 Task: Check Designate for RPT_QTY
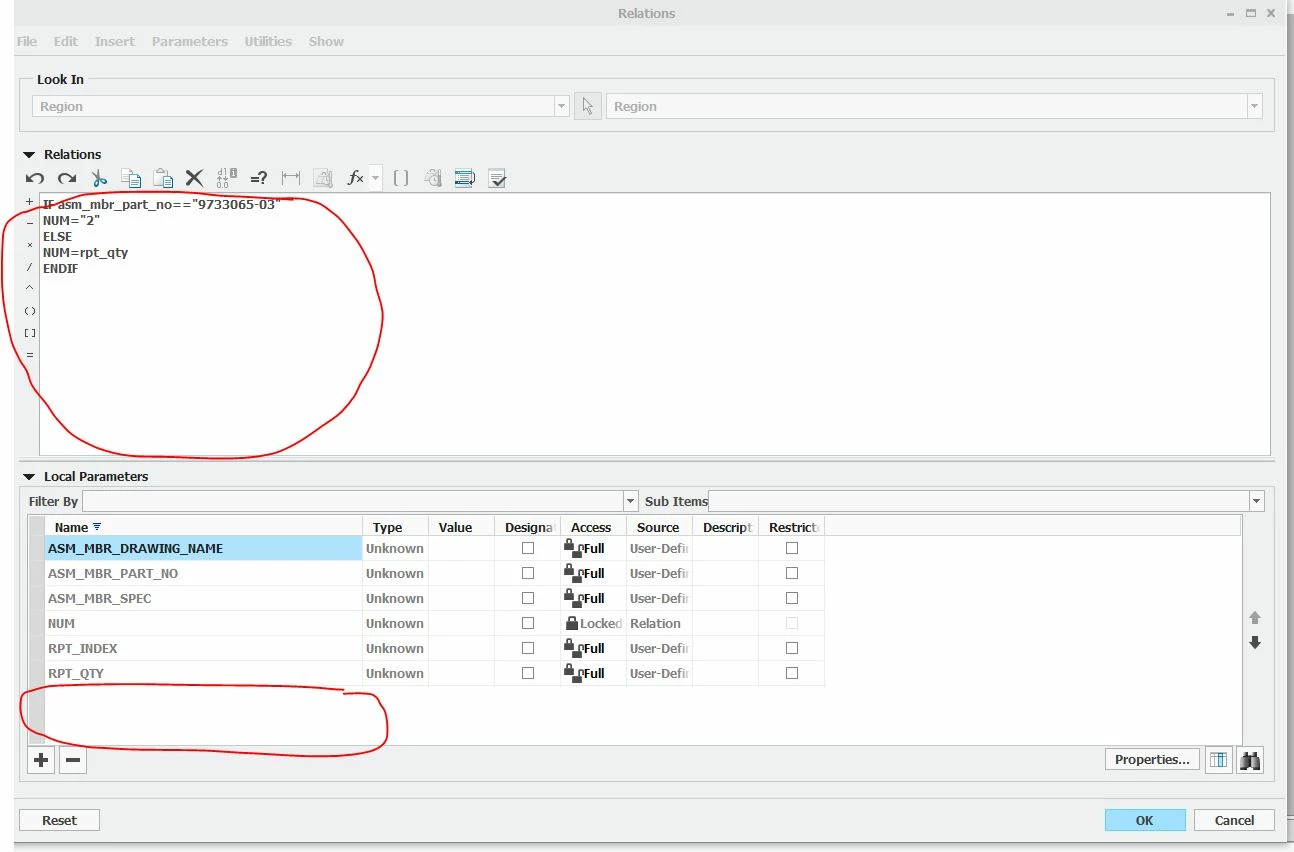(x=528, y=673)
